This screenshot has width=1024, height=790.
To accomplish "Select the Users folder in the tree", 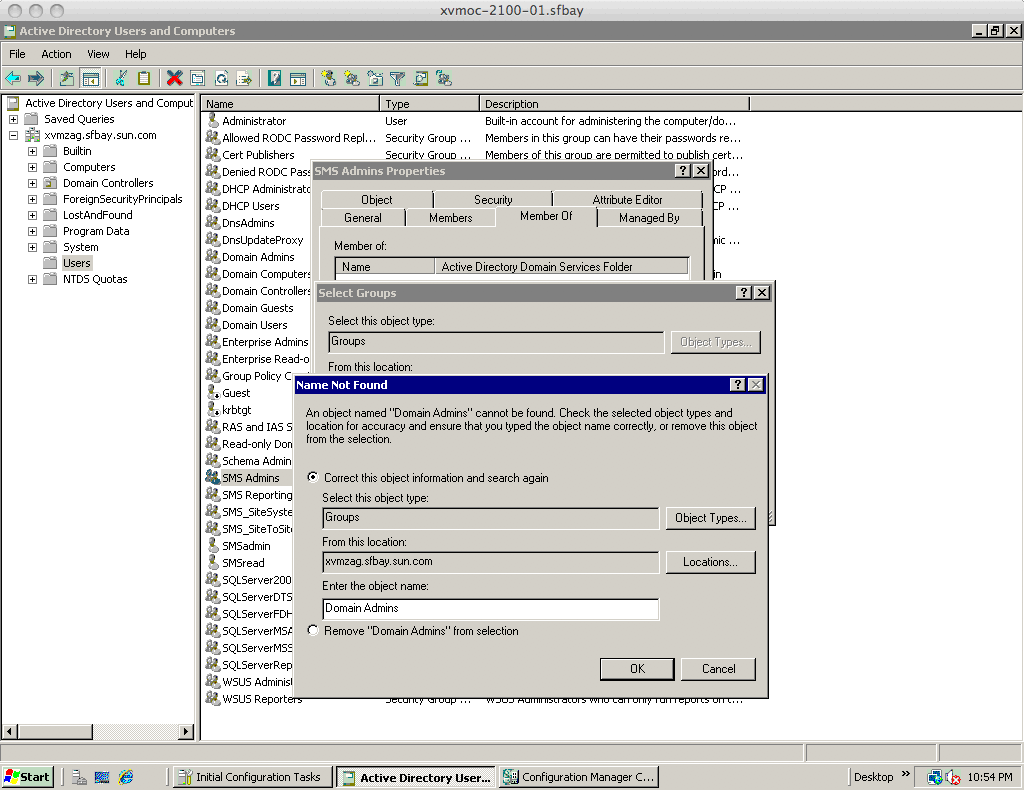I will [76, 263].
